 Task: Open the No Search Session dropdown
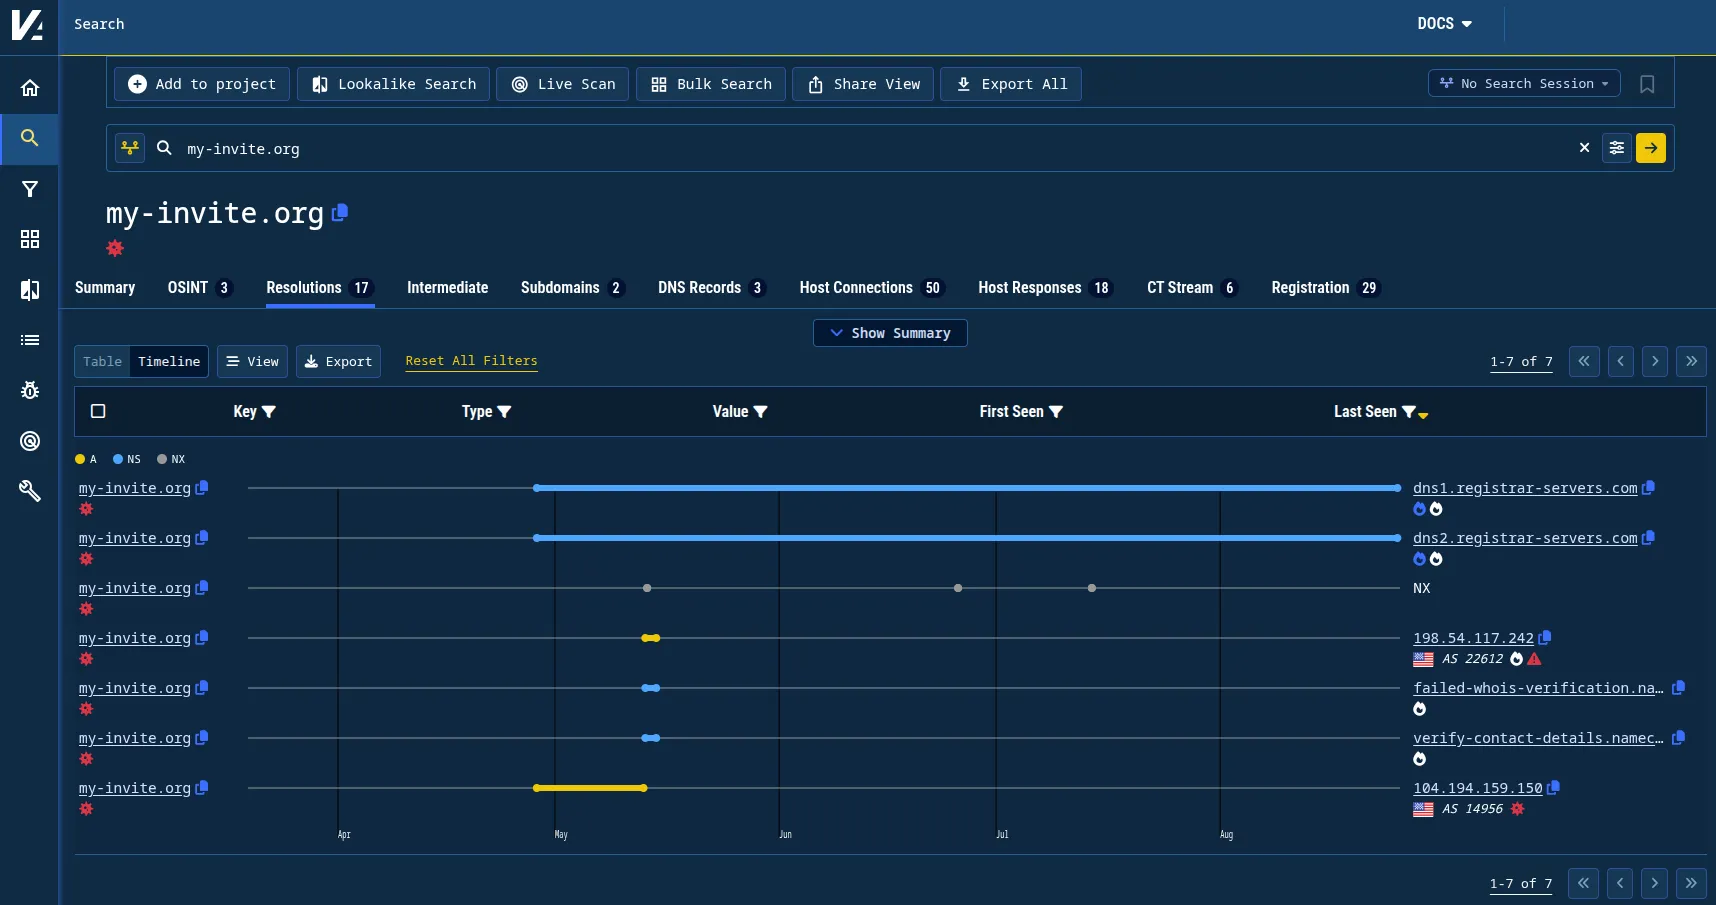1524,84
